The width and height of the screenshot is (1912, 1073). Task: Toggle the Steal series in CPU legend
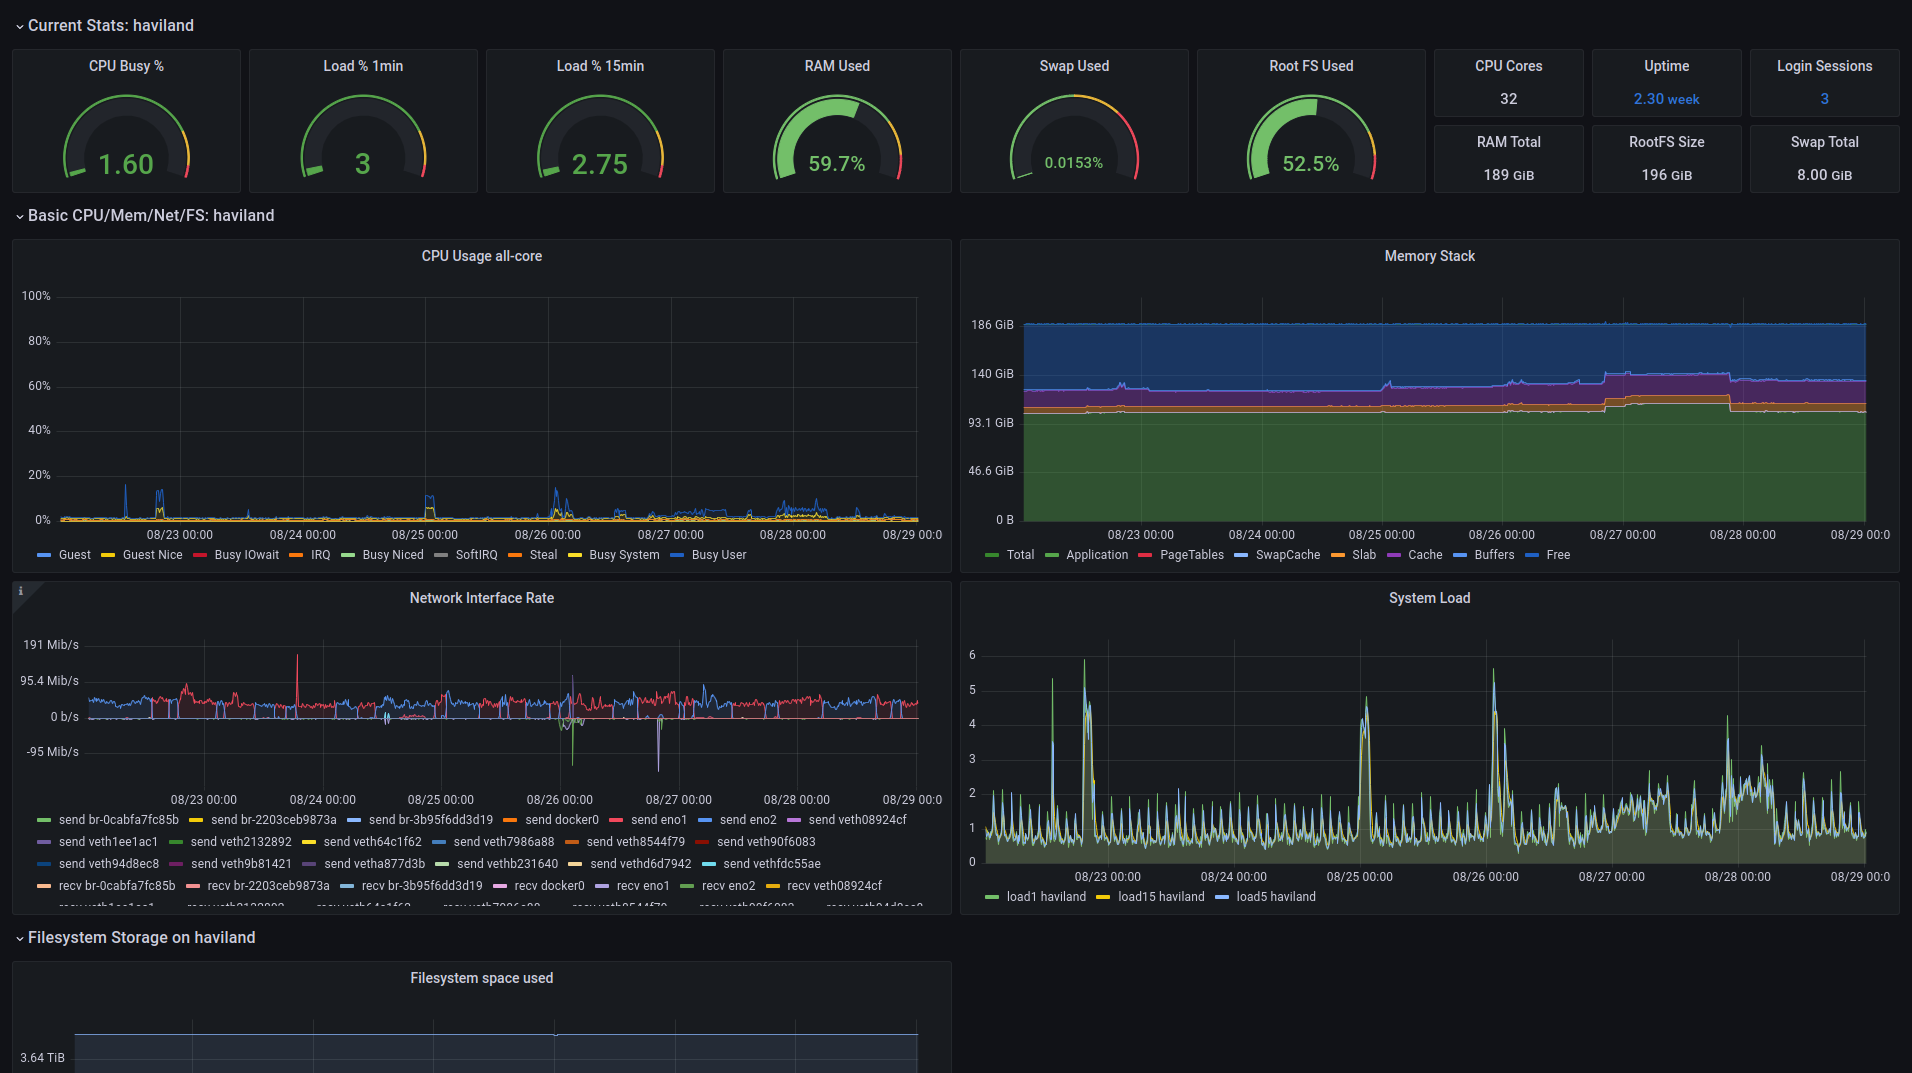pyautogui.click(x=543, y=555)
